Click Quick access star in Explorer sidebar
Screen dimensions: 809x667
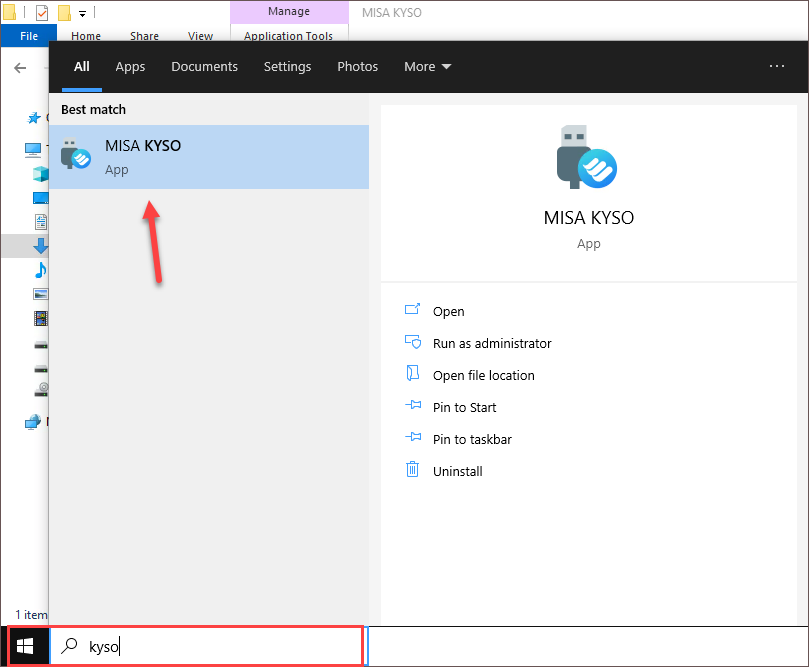[34, 118]
